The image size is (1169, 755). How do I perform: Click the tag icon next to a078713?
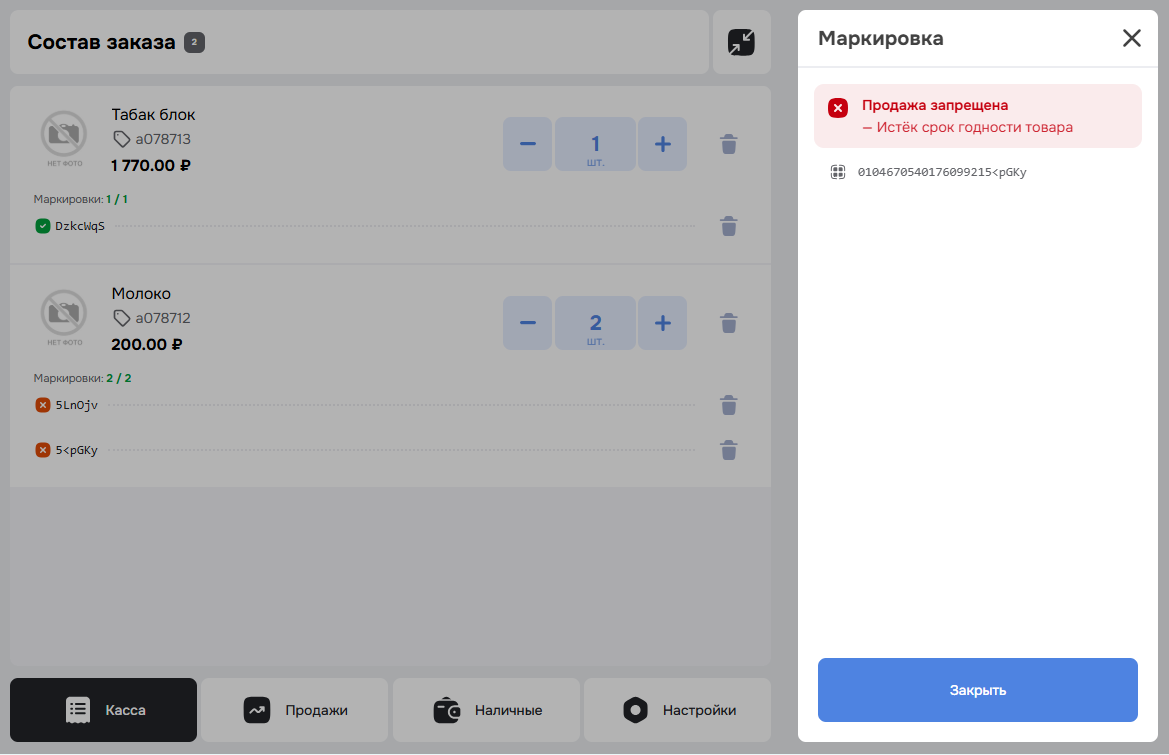tap(122, 139)
